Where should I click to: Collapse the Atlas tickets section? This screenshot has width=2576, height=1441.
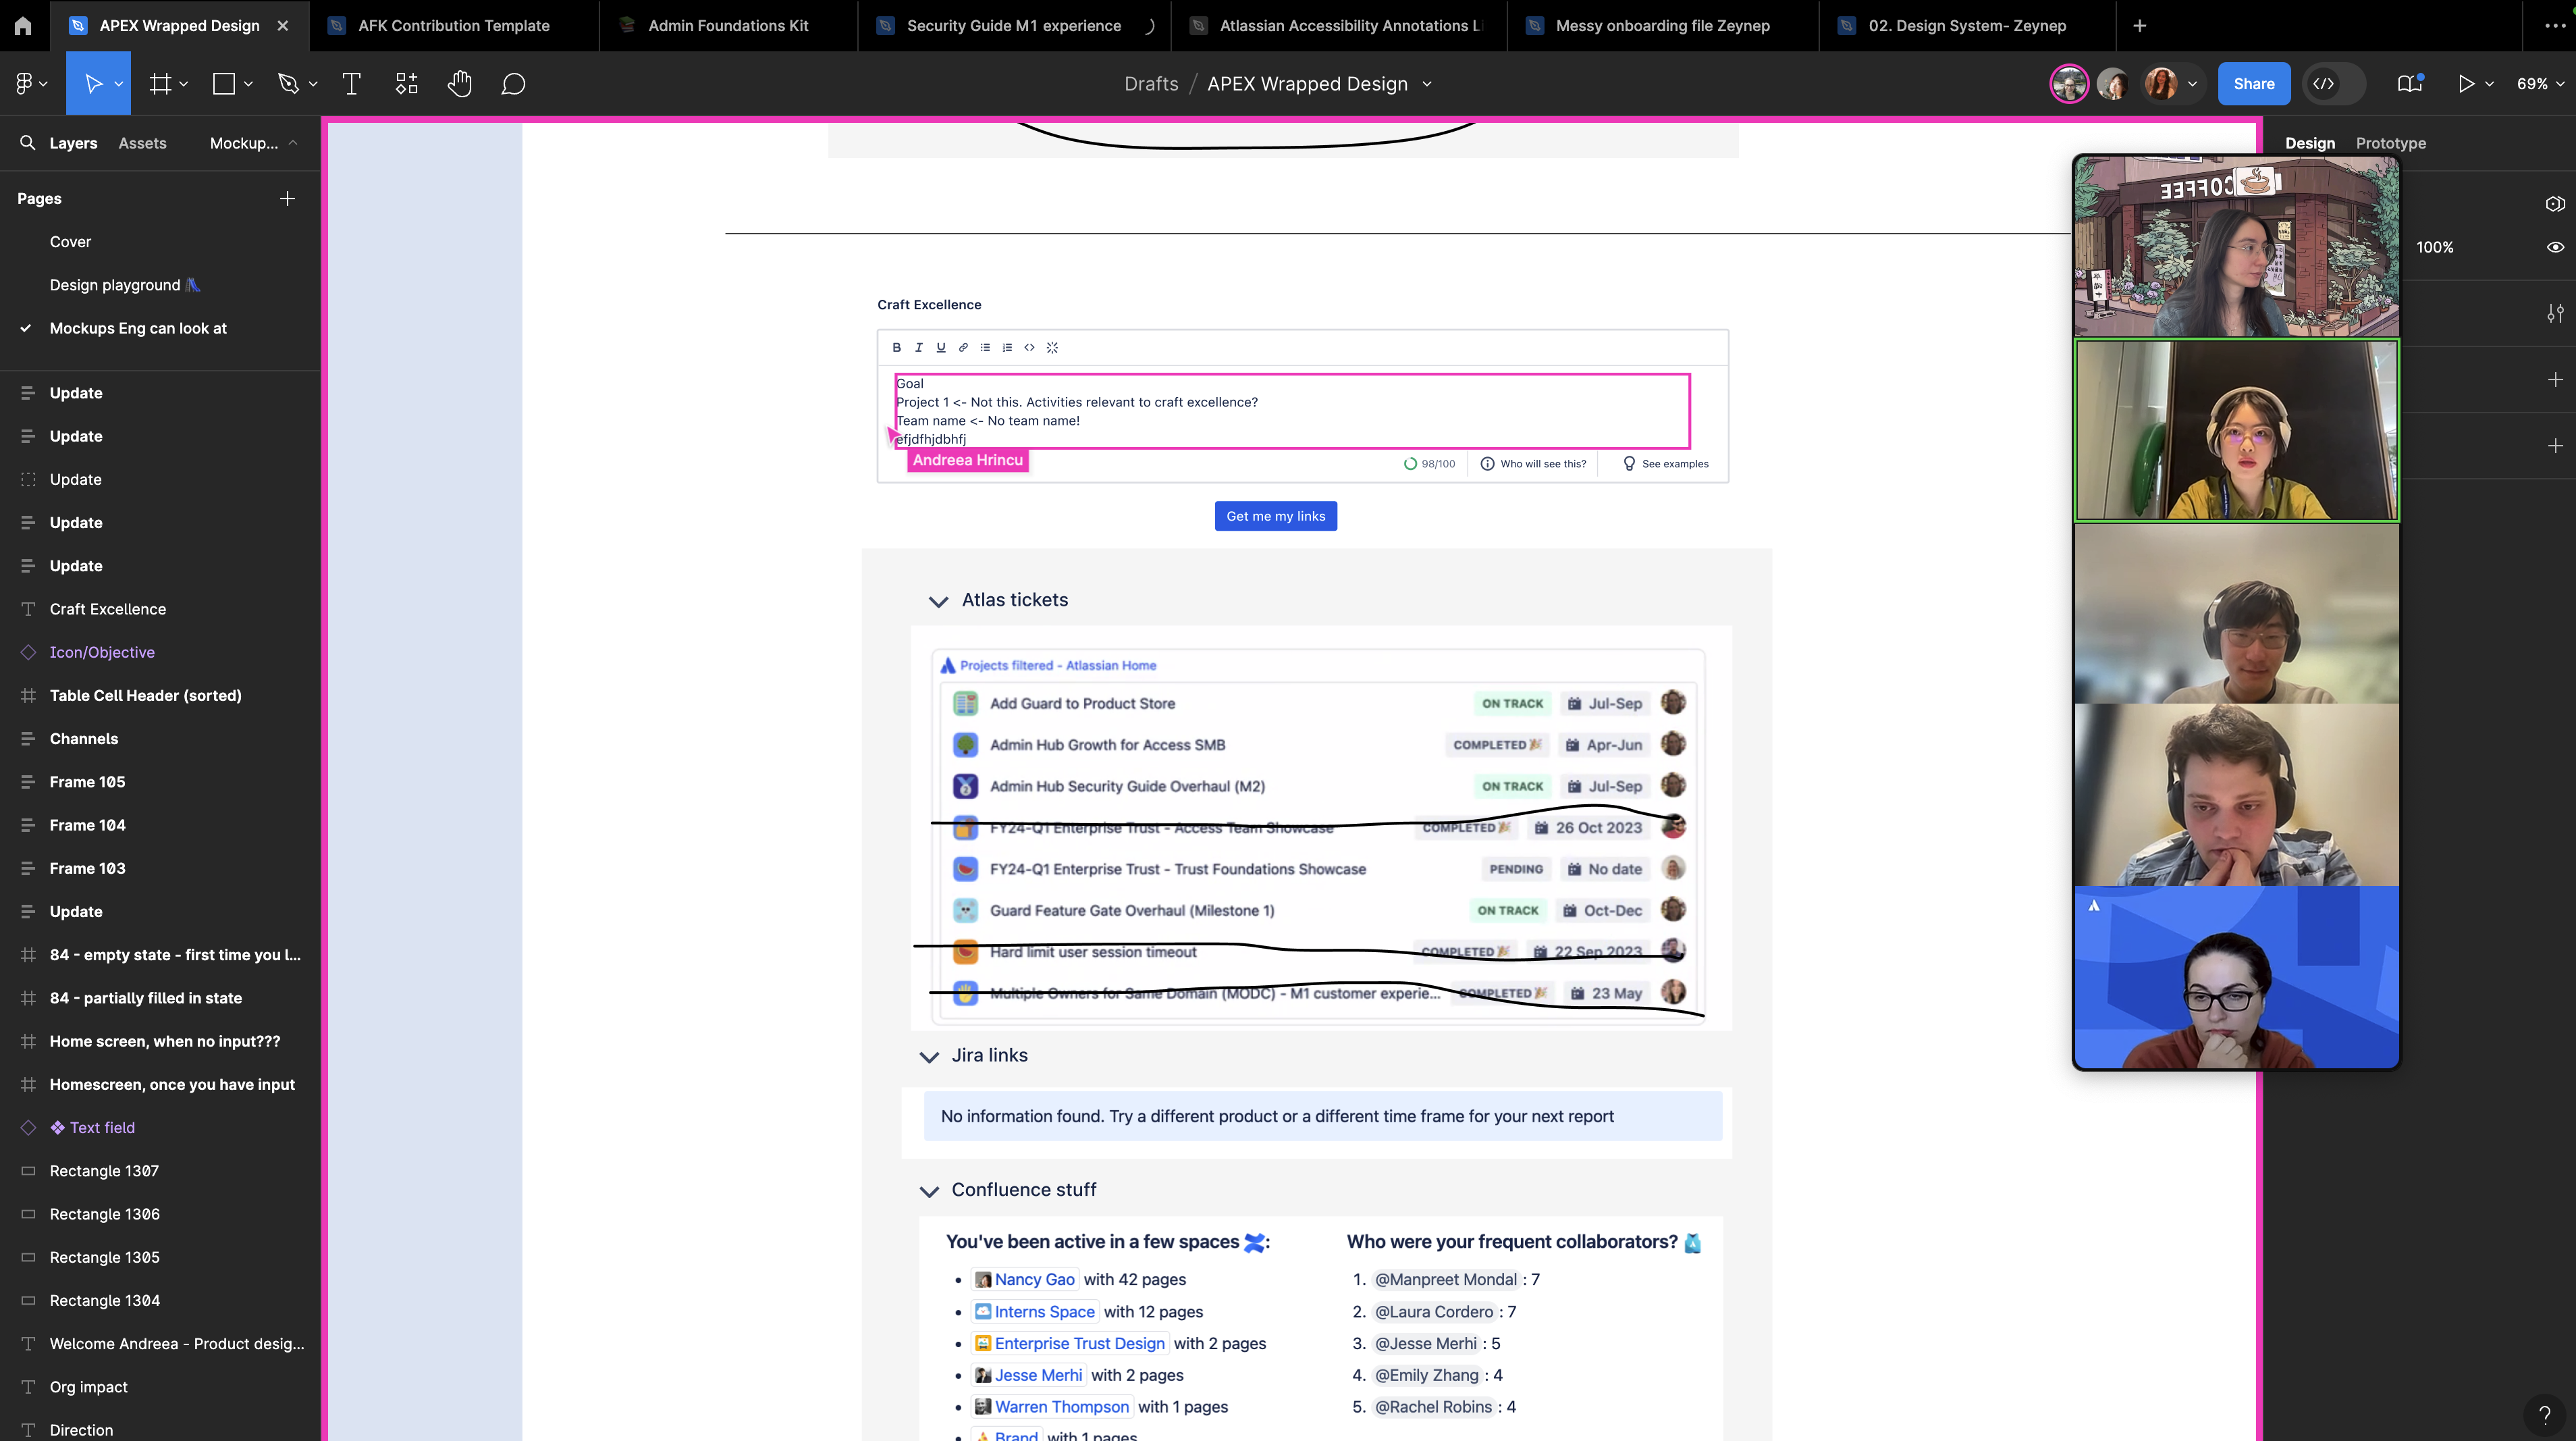[x=938, y=601]
